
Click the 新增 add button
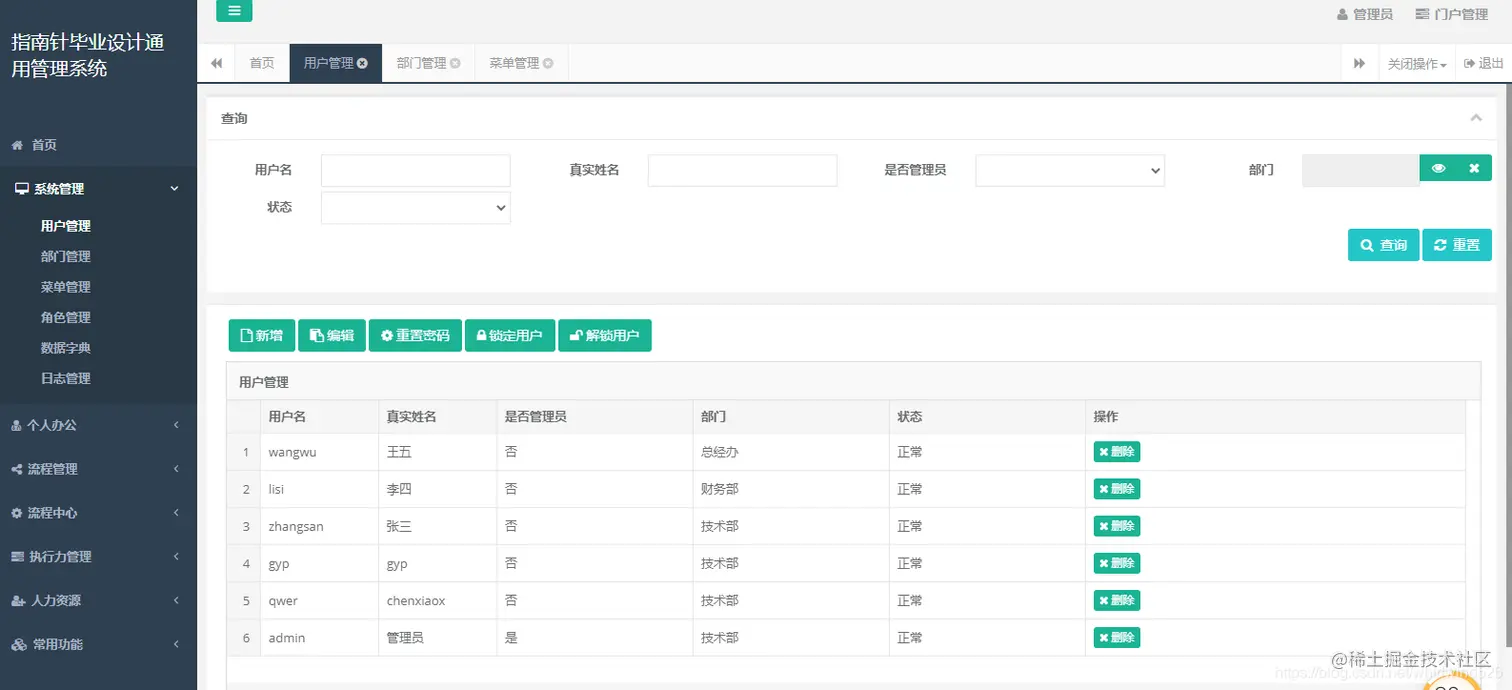(262, 336)
